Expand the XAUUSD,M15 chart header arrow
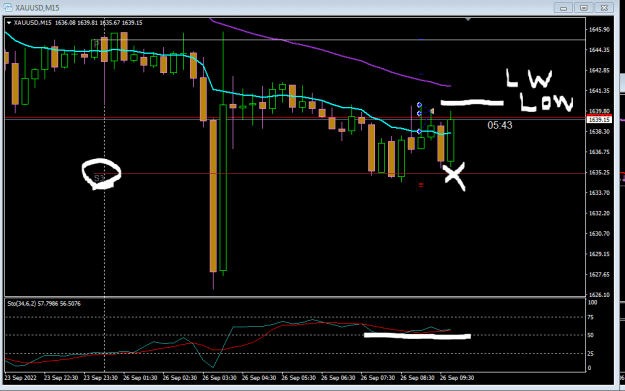625x391 pixels. [x=9, y=23]
